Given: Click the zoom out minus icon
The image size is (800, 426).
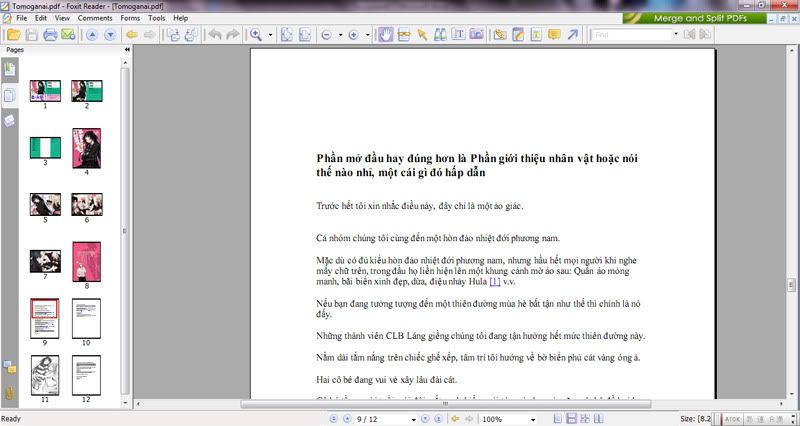Looking at the screenshot, I should (x=327, y=35).
